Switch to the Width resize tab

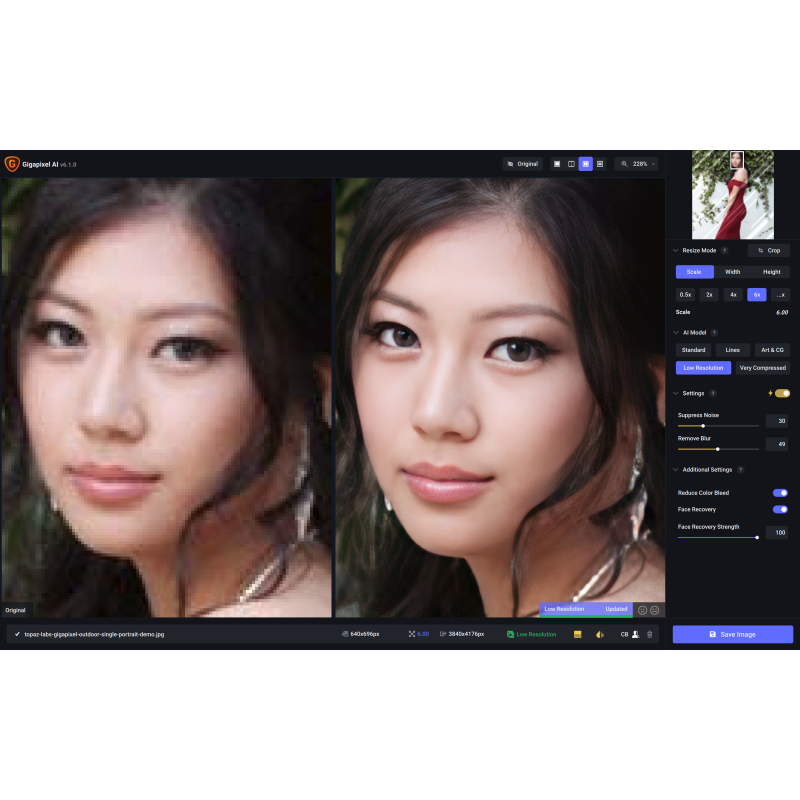coord(733,272)
